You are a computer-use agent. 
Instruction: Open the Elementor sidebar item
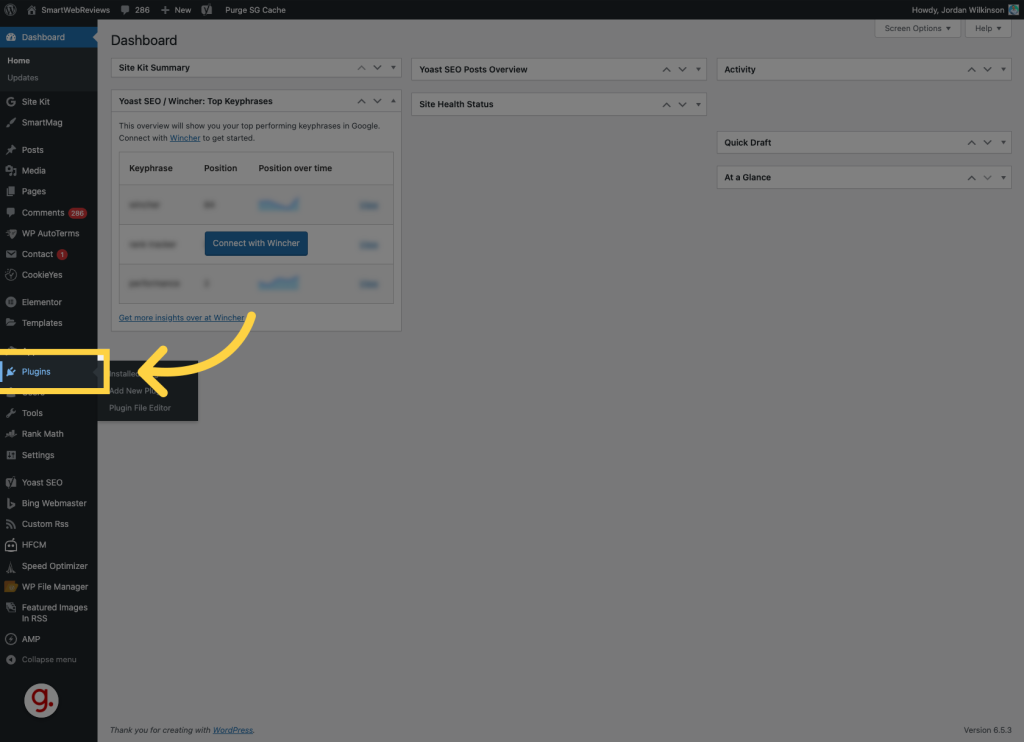[x=41, y=302]
